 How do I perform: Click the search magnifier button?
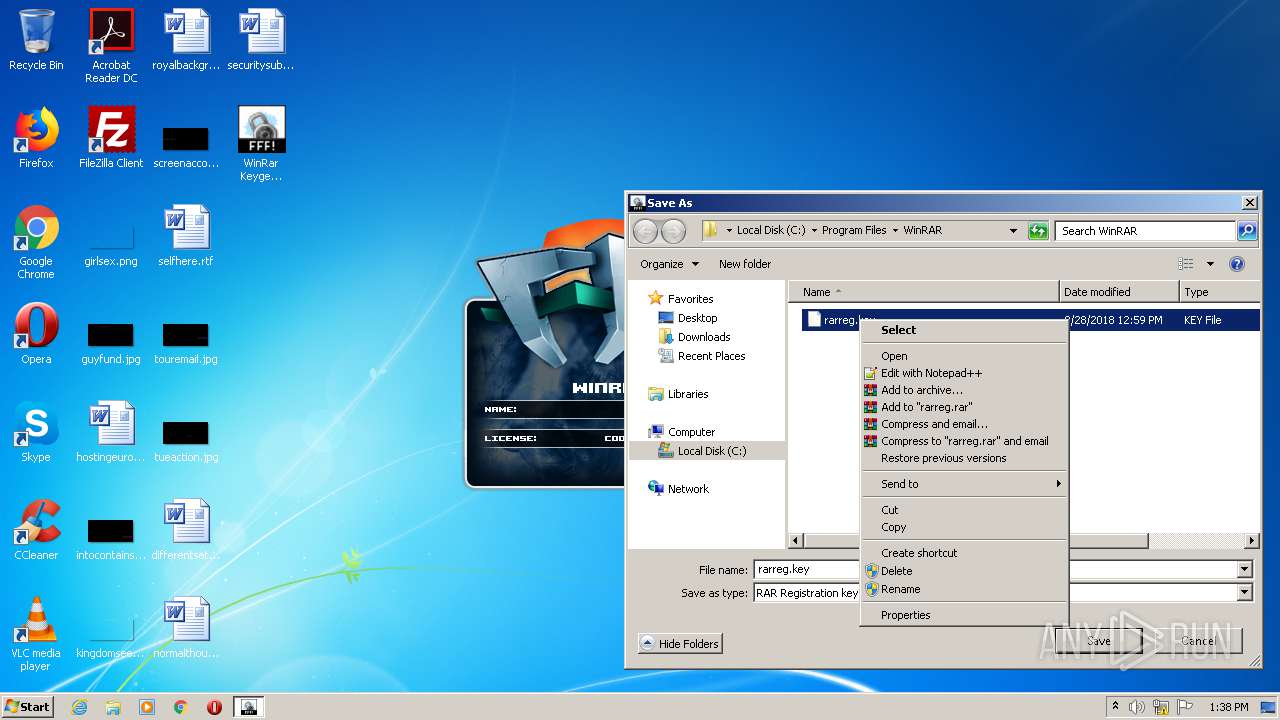pyautogui.click(x=1246, y=231)
